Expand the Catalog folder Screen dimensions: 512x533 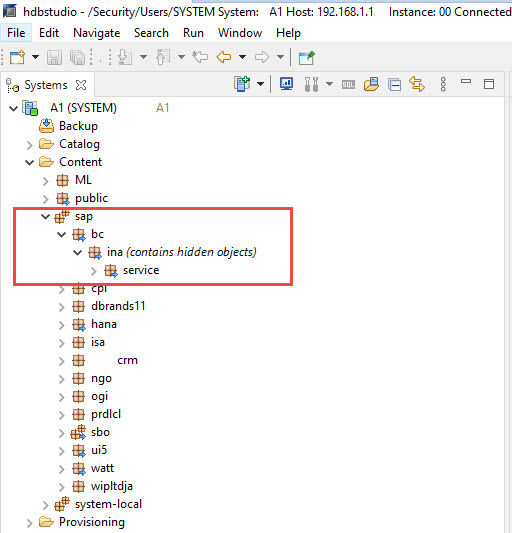[30, 145]
